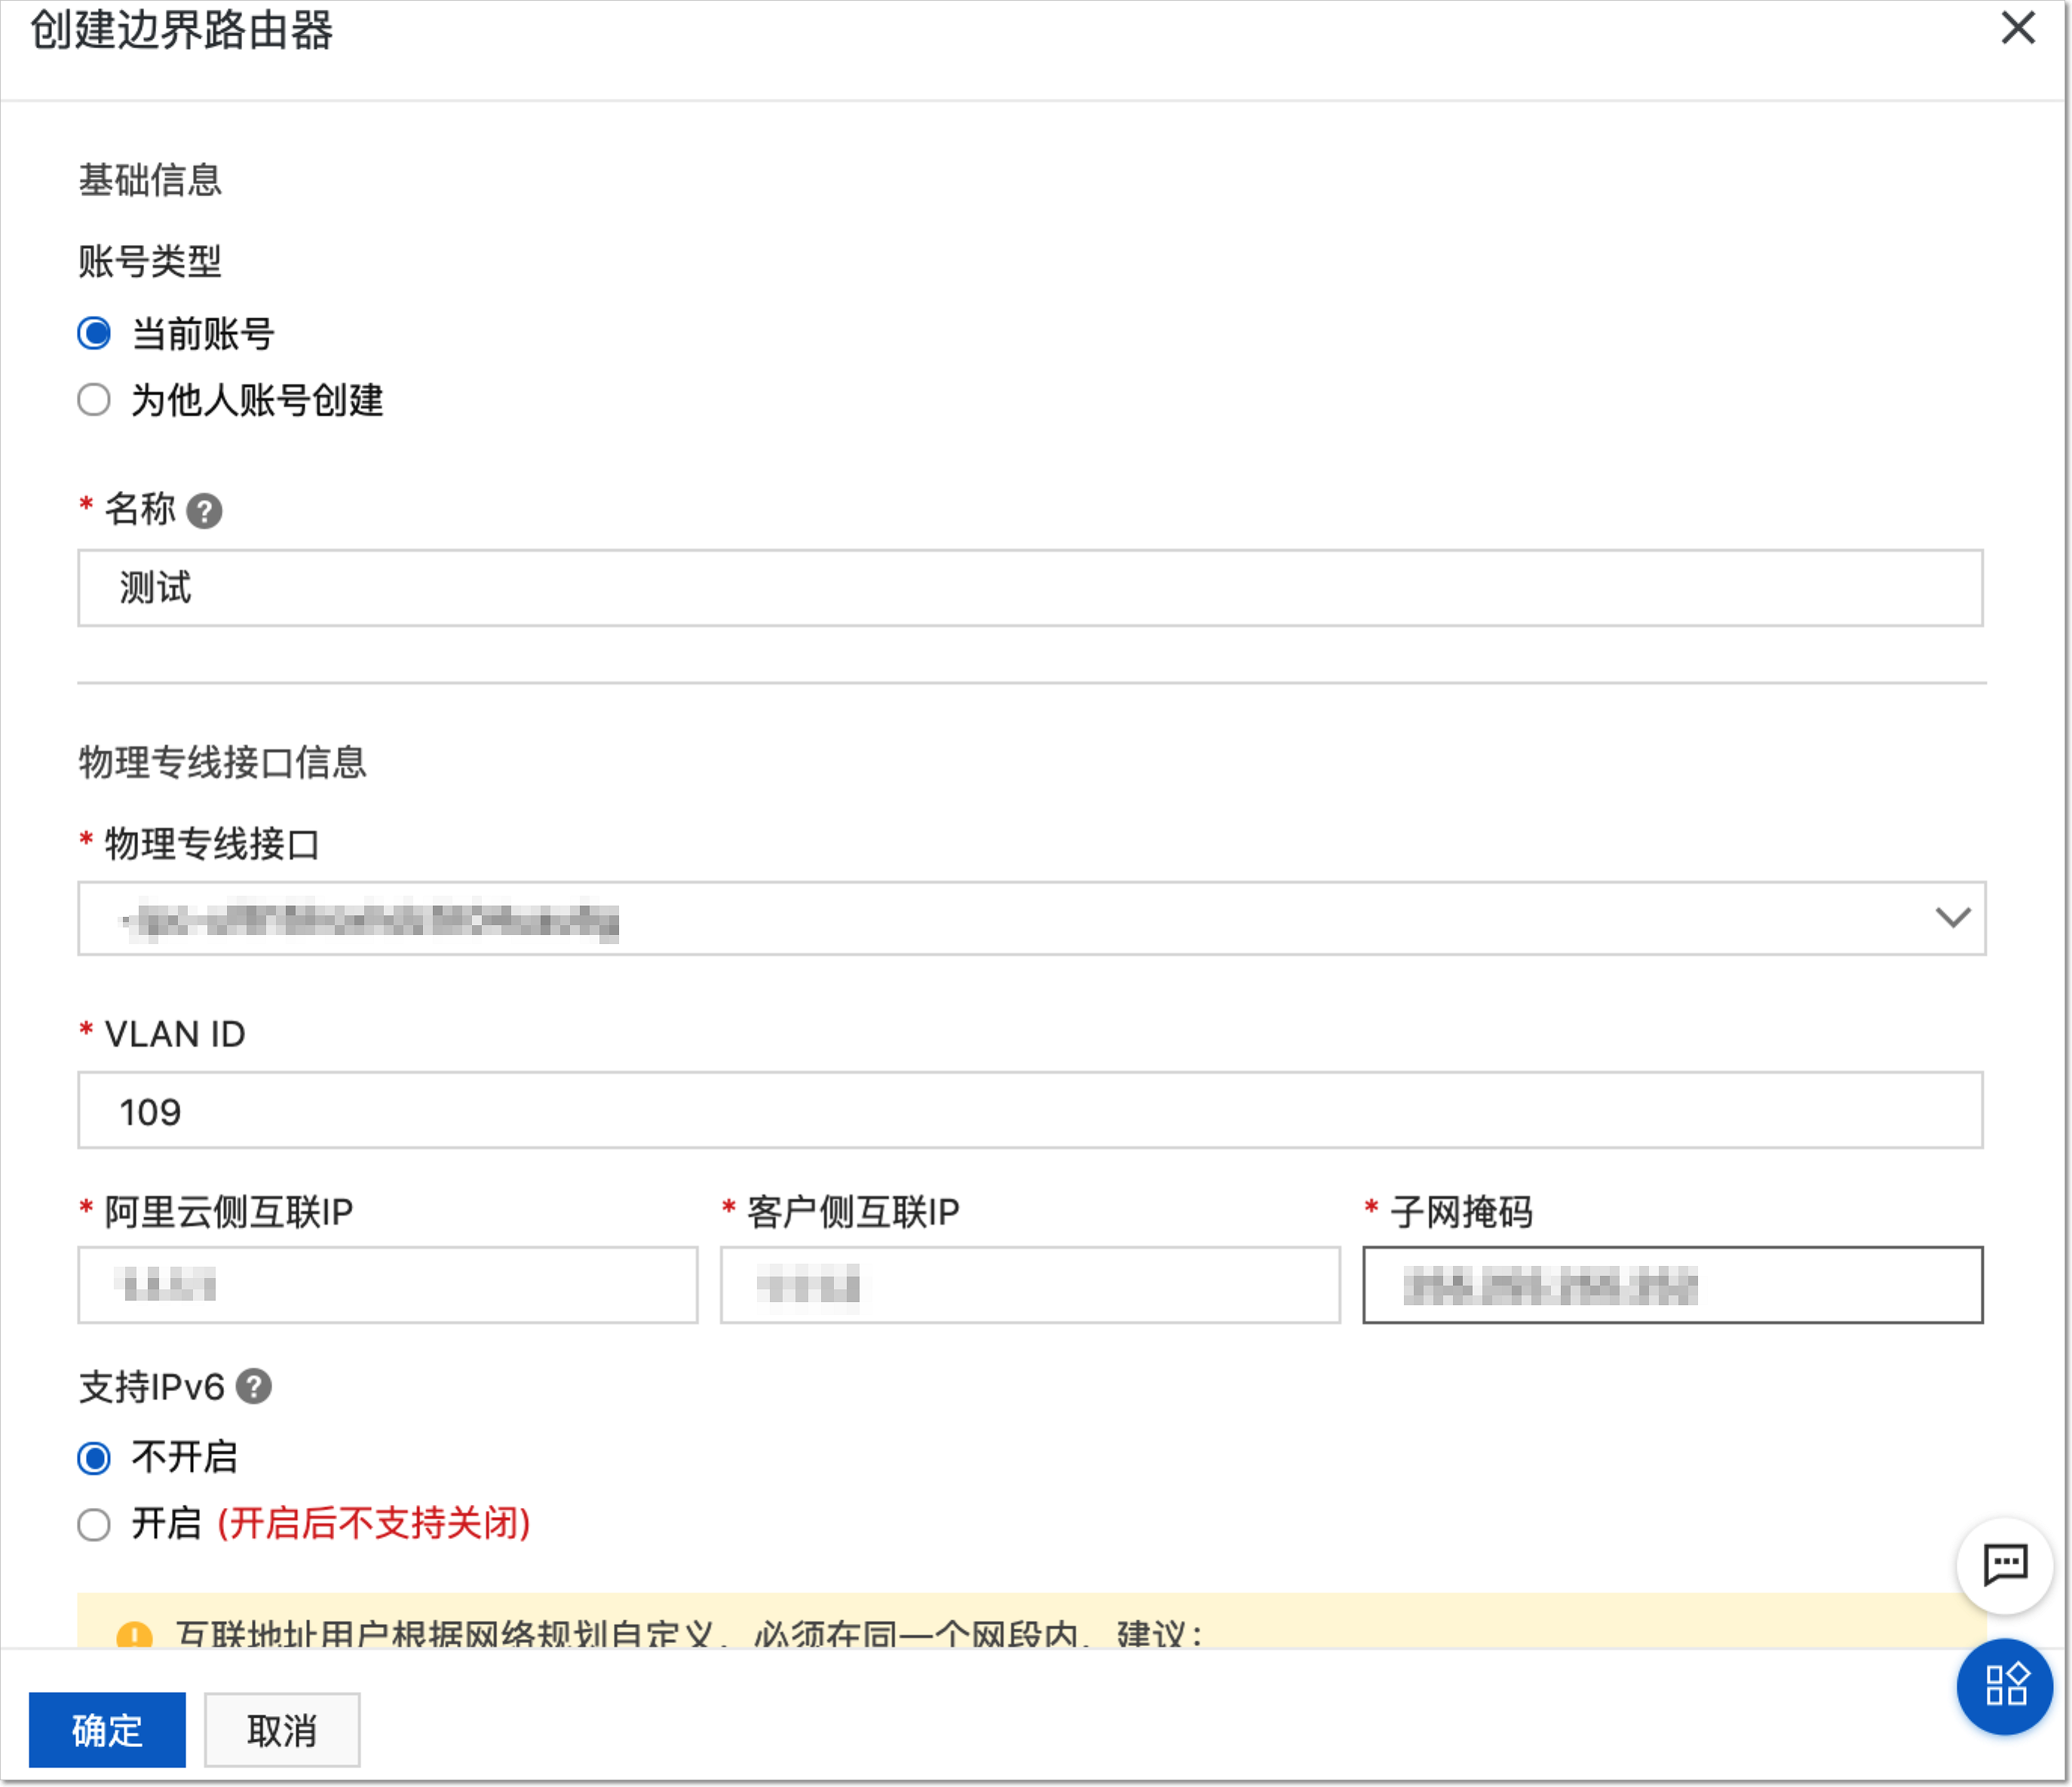This screenshot has height=1787, width=2072.
Task: Click the 物理专线接口信息 section heading
Action: 222,762
